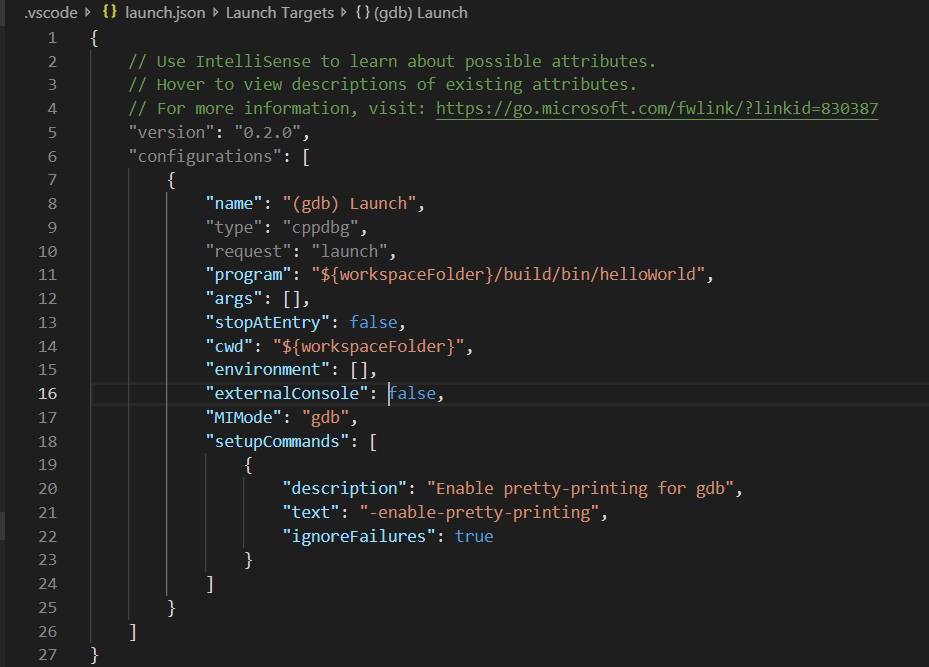Select line number 16 in the gutter
This screenshot has width=929, height=667.
pos(47,393)
